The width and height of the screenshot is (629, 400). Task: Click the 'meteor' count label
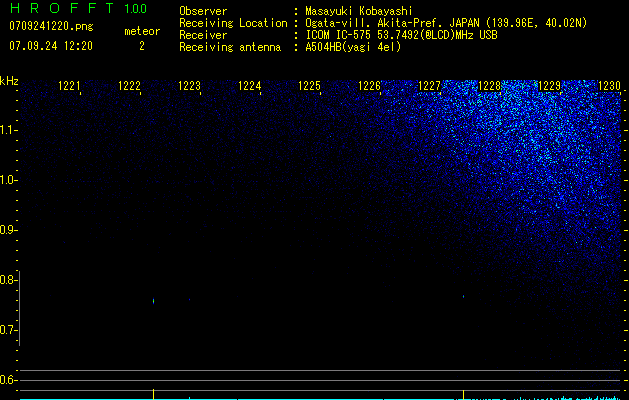(142, 31)
